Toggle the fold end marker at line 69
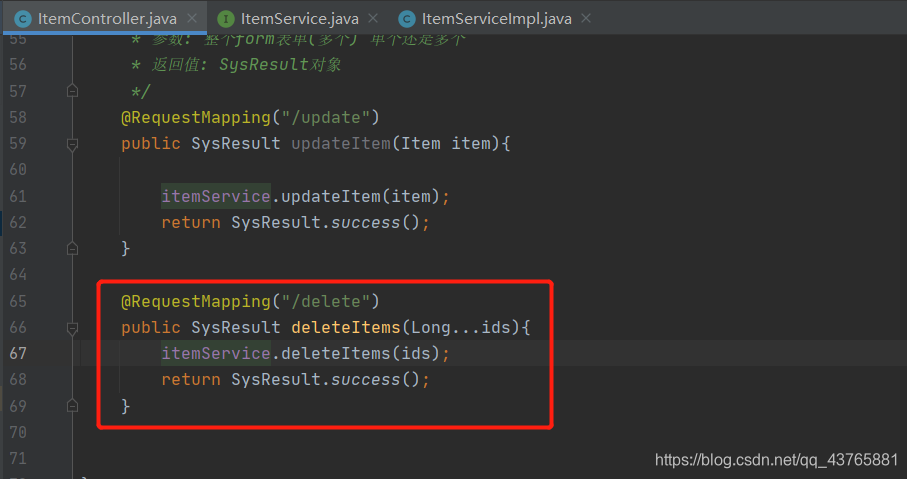The height and width of the screenshot is (479, 907). [72, 406]
